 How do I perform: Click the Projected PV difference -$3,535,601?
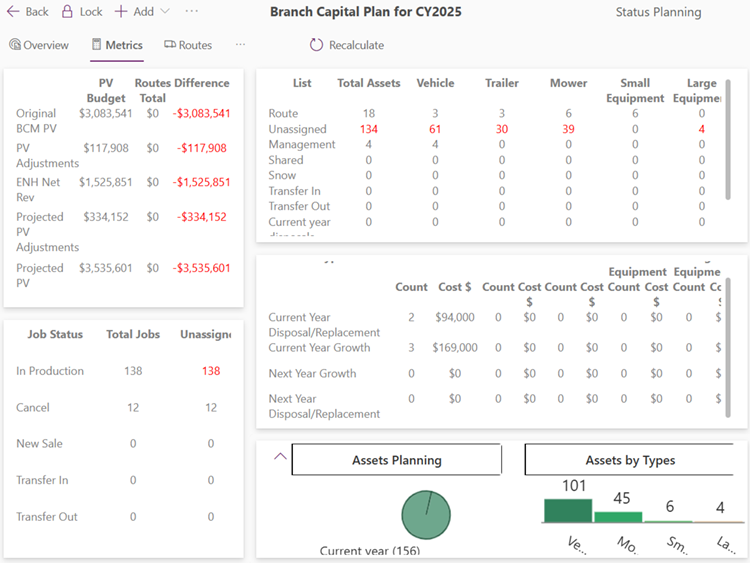click(x=202, y=268)
